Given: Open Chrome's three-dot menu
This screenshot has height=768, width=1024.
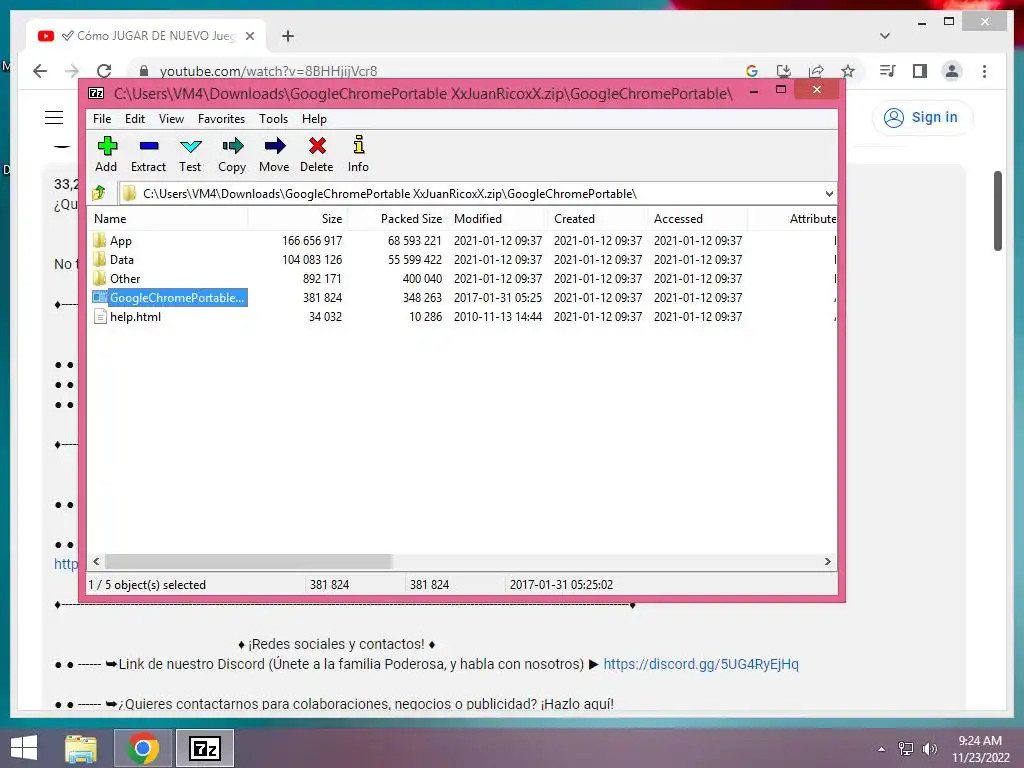Looking at the screenshot, I should (984, 71).
